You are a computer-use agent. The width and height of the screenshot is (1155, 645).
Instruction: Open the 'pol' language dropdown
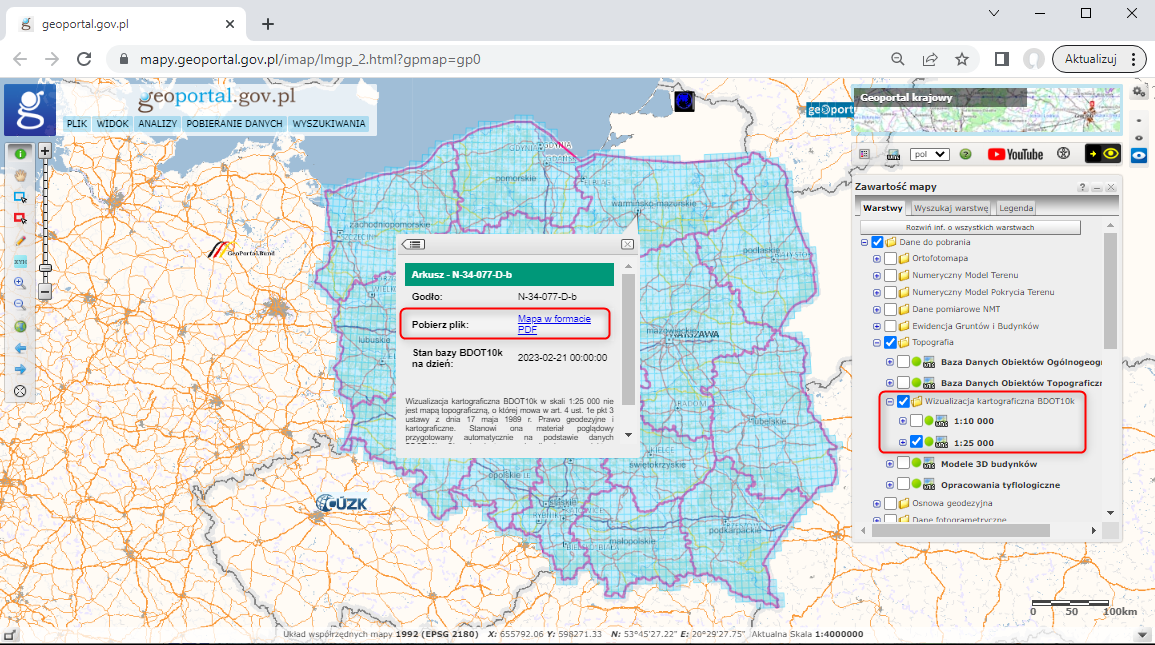click(x=929, y=155)
